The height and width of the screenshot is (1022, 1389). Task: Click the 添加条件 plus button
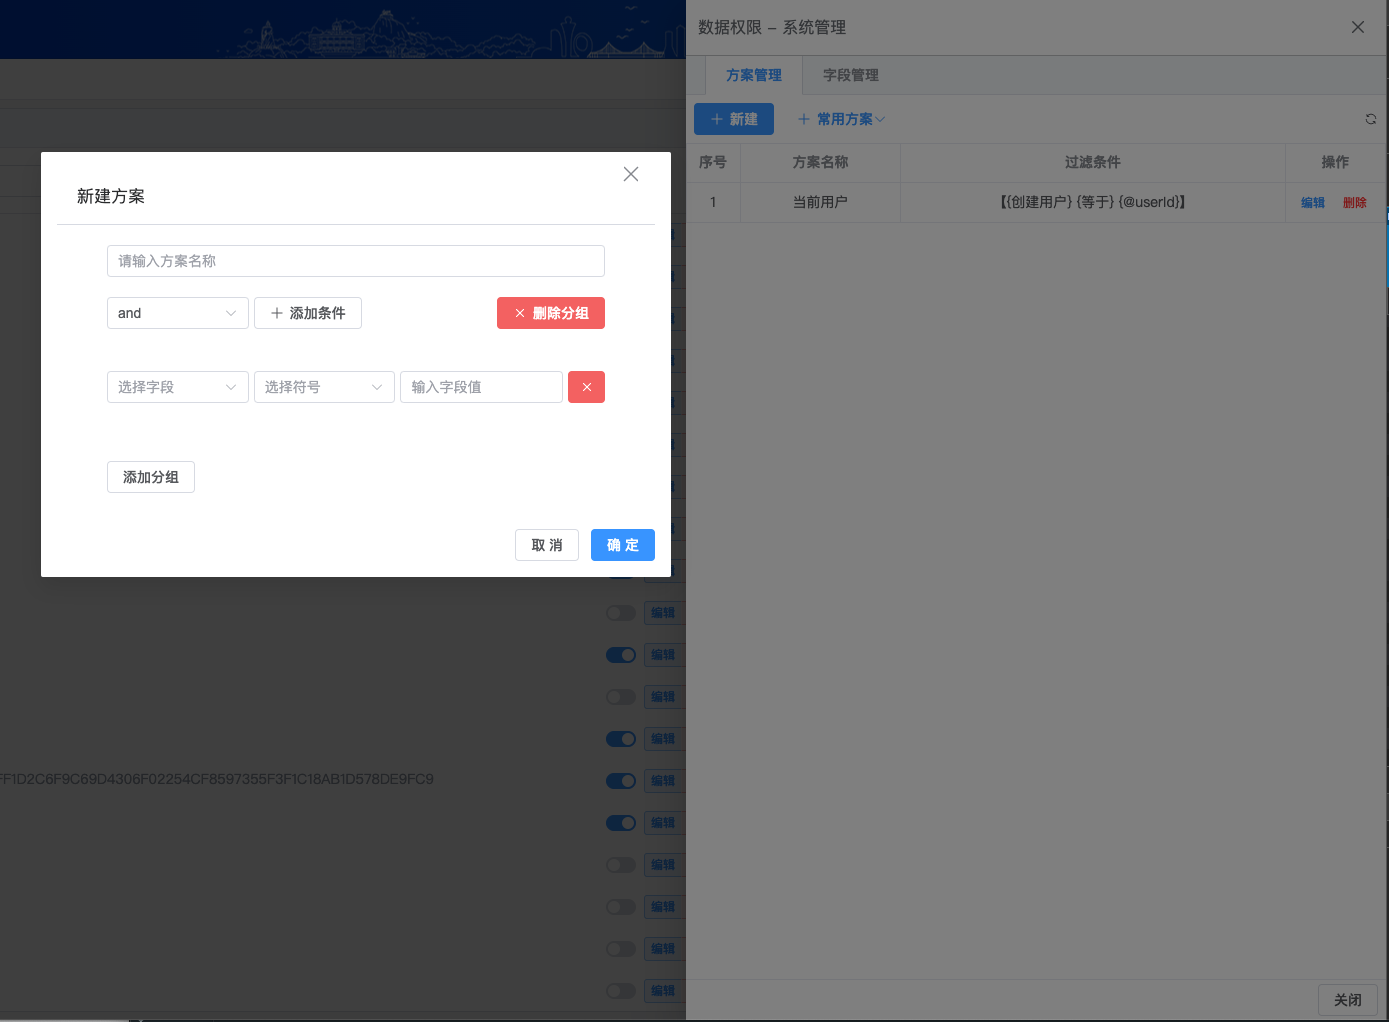[x=308, y=313]
